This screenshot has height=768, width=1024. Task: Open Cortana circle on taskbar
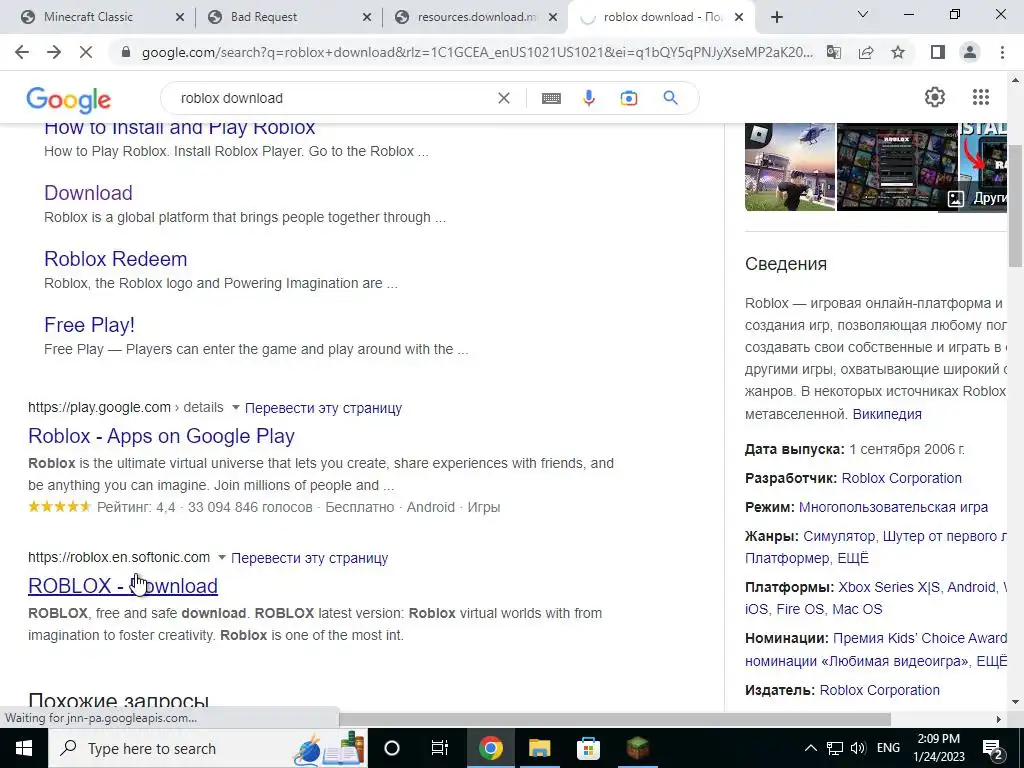391,748
